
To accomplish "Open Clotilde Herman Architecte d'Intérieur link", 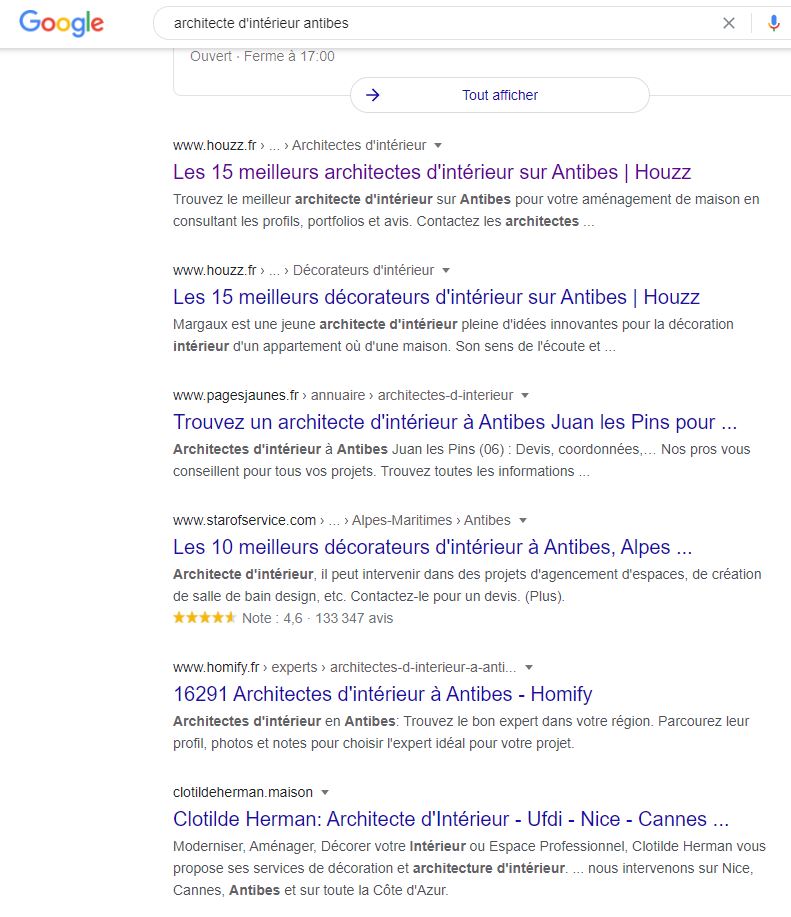I will (x=451, y=819).
